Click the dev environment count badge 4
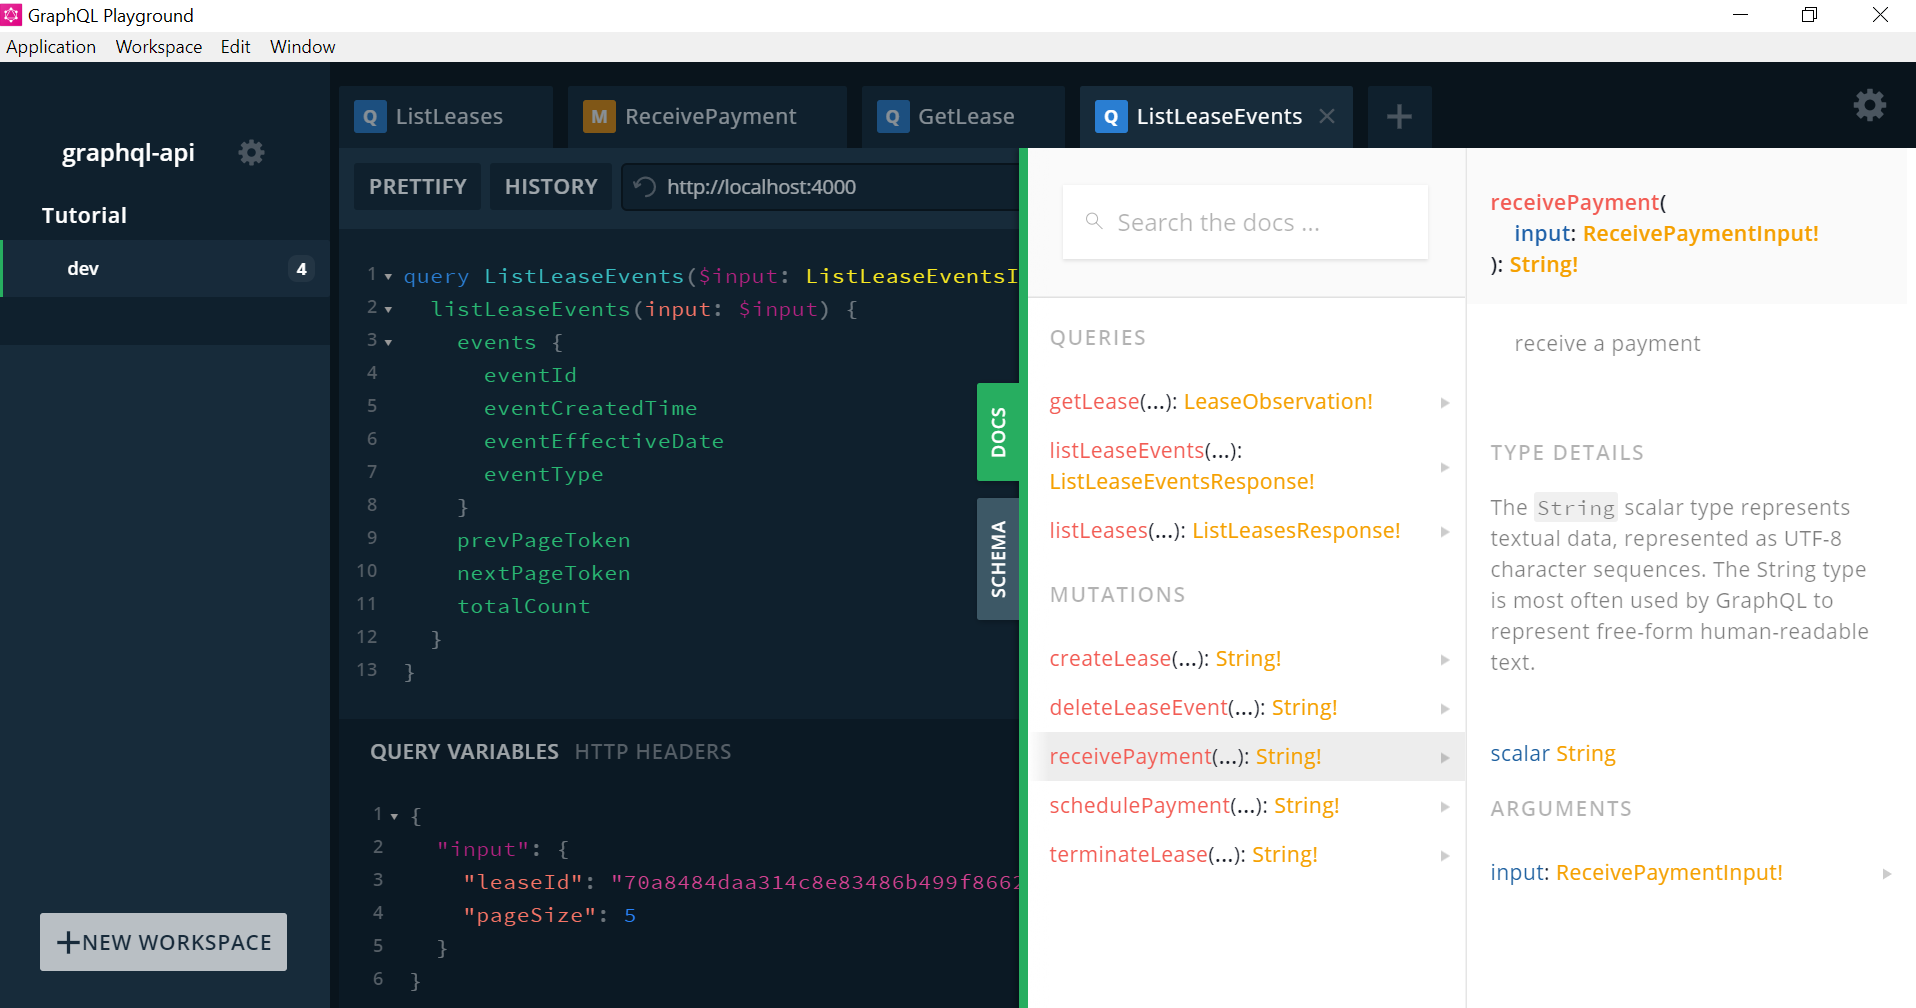The image size is (1916, 1008). pyautogui.click(x=301, y=269)
